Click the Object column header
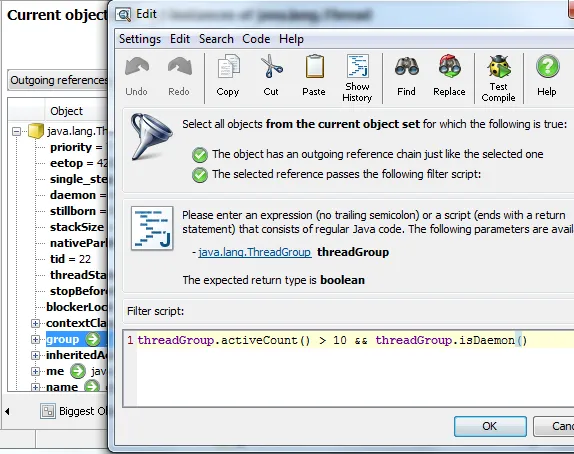Screen dimensions: 574x454 click(x=76, y=111)
